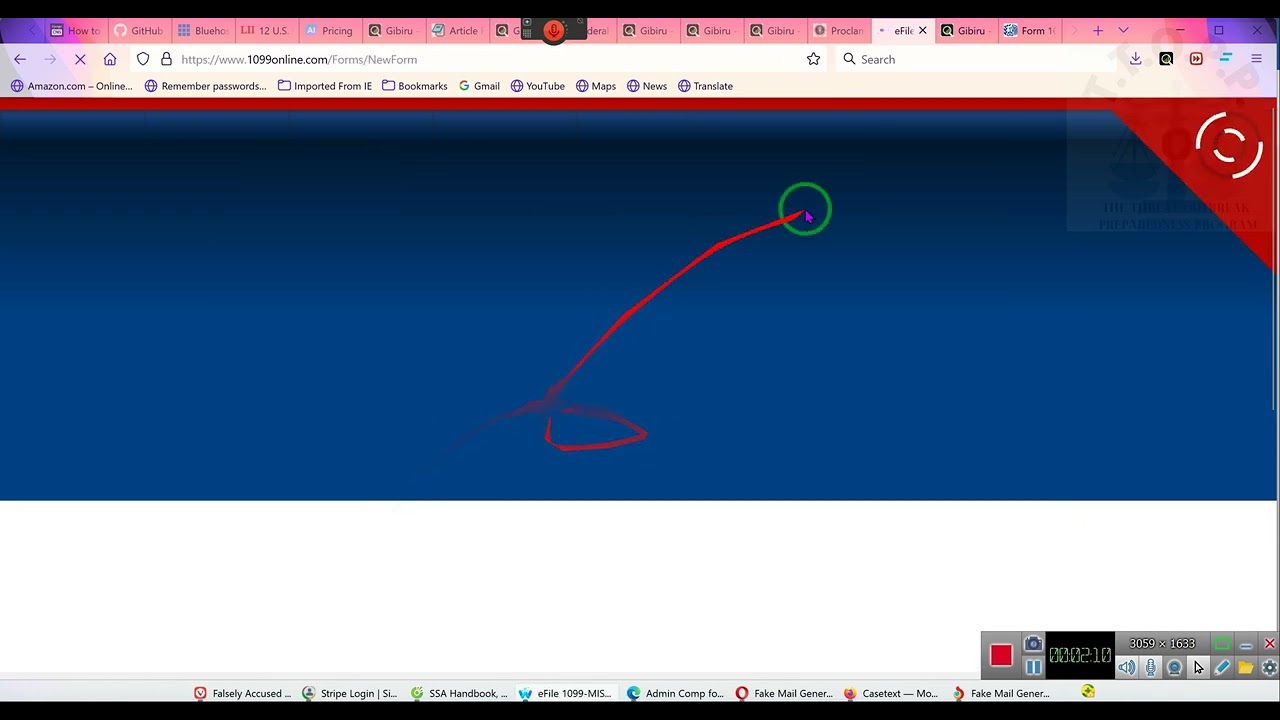Toggle microphone recording in recorder toolbar
The width and height of the screenshot is (1280, 720).
coord(1151,668)
